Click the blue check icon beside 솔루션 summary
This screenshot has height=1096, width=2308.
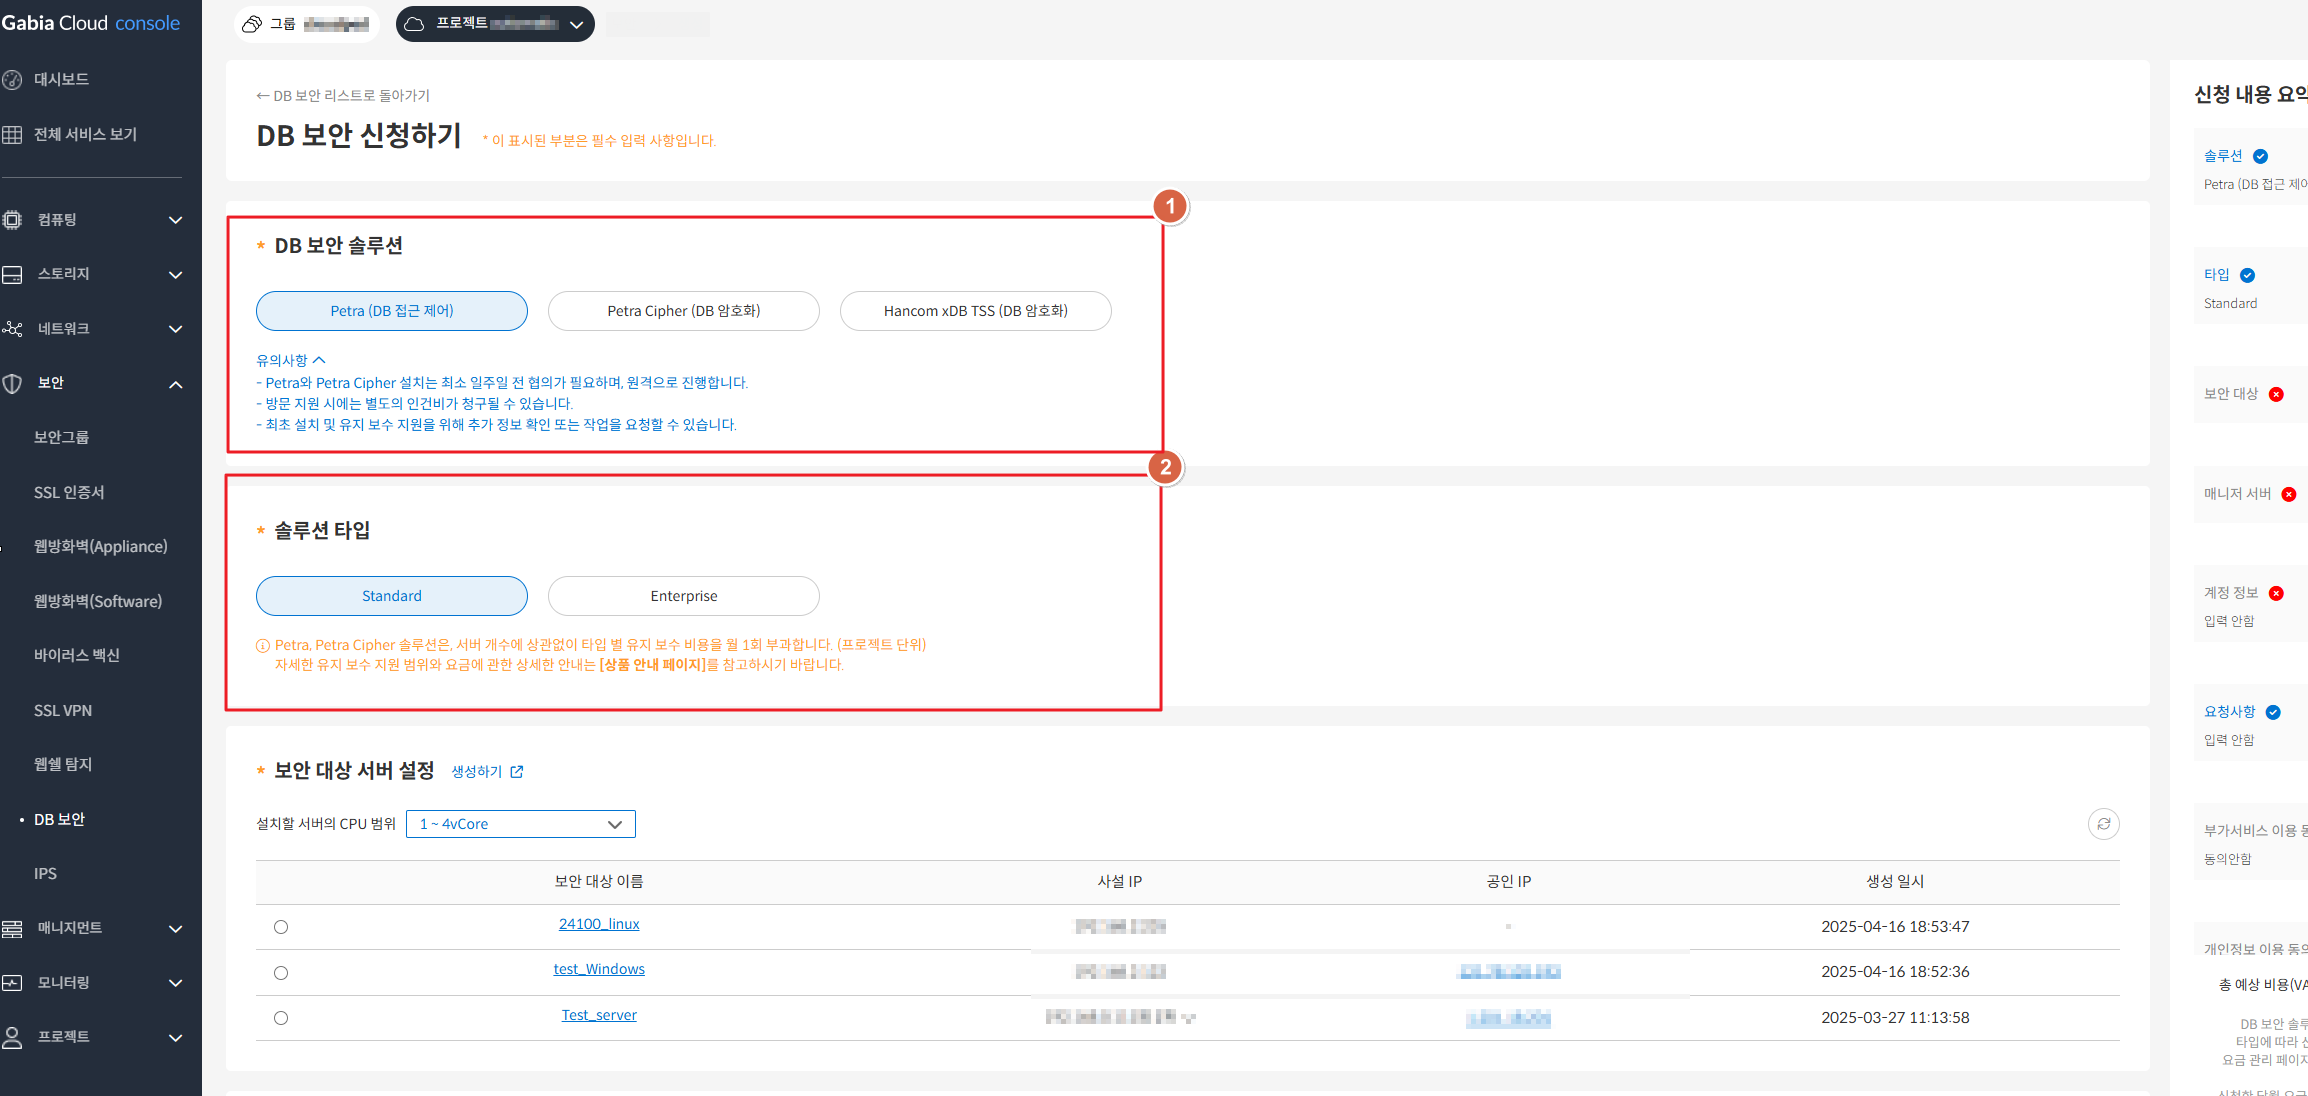pos(2260,156)
